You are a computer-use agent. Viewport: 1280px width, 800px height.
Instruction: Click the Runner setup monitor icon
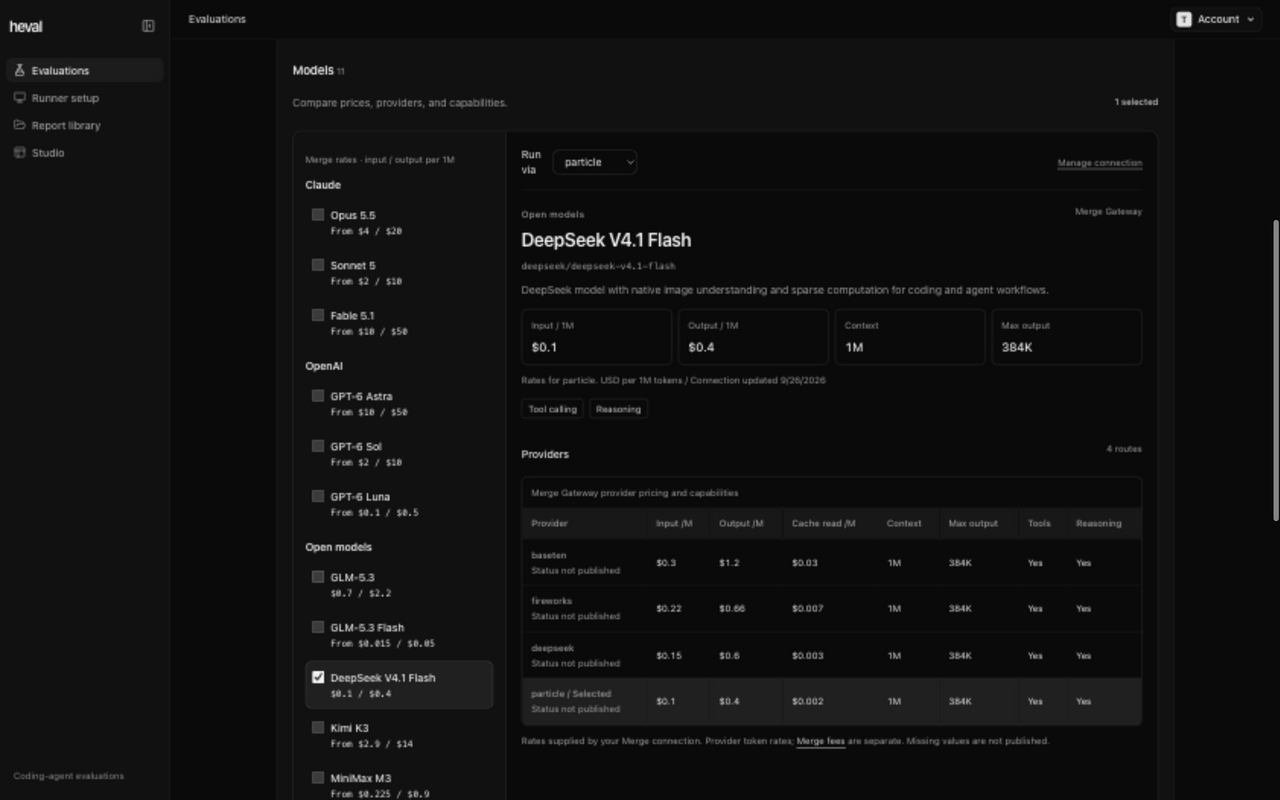click(x=19, y=98)
